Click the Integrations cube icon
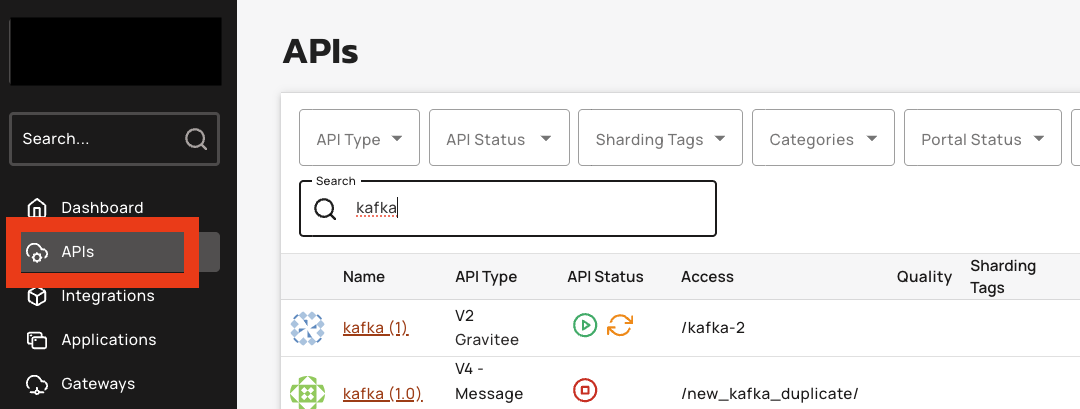The height and width of the screenshot is (409, 1080). pos(37,296)
